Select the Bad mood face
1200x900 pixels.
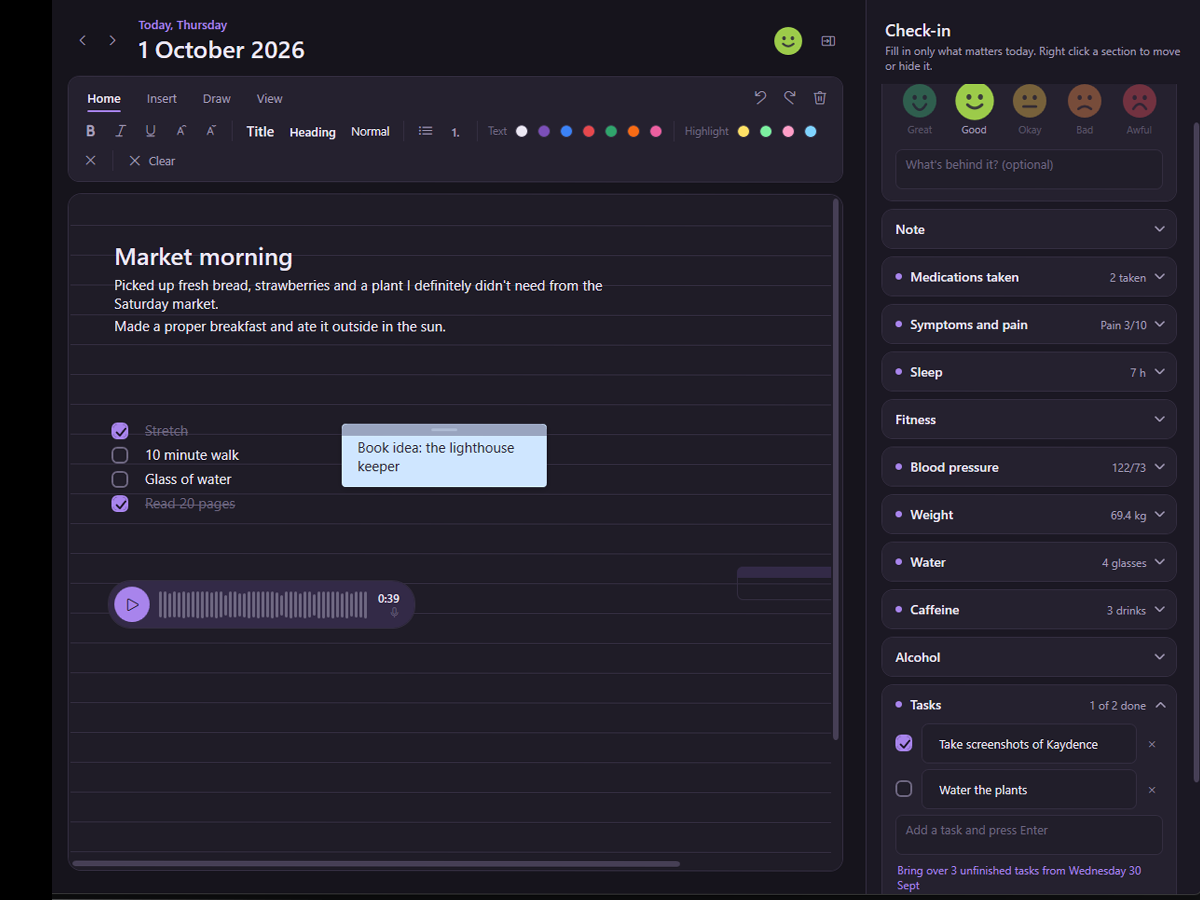pos(1084,100)
